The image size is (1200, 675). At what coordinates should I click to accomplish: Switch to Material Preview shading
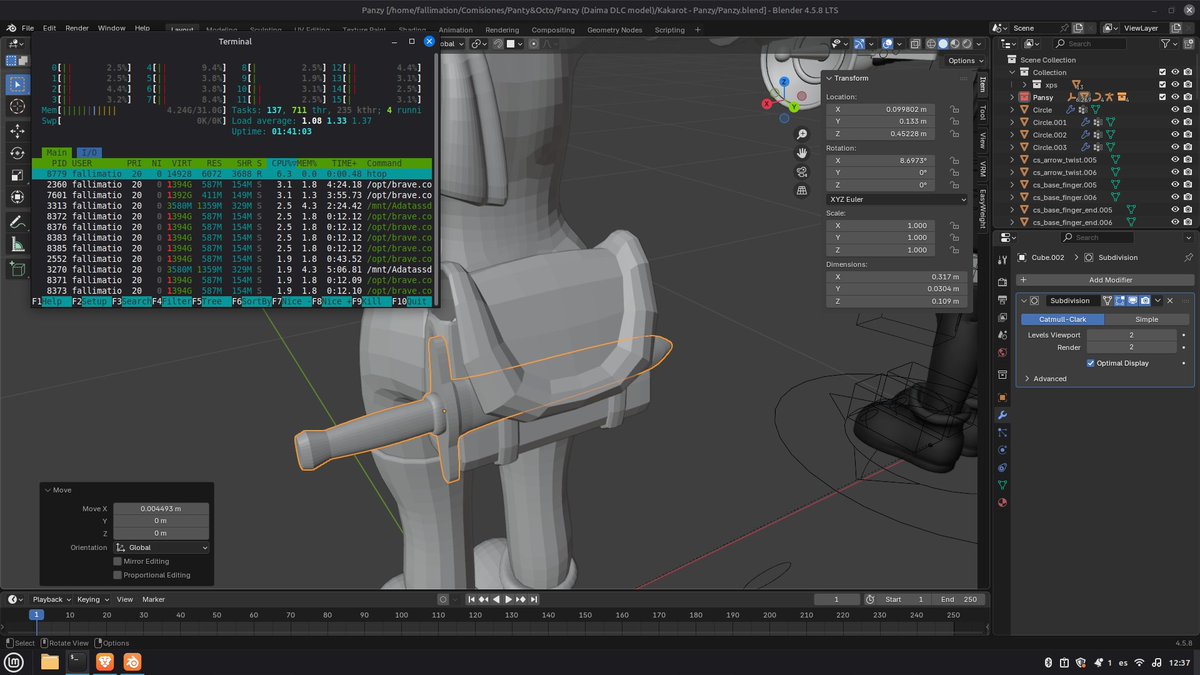(956, 44)
